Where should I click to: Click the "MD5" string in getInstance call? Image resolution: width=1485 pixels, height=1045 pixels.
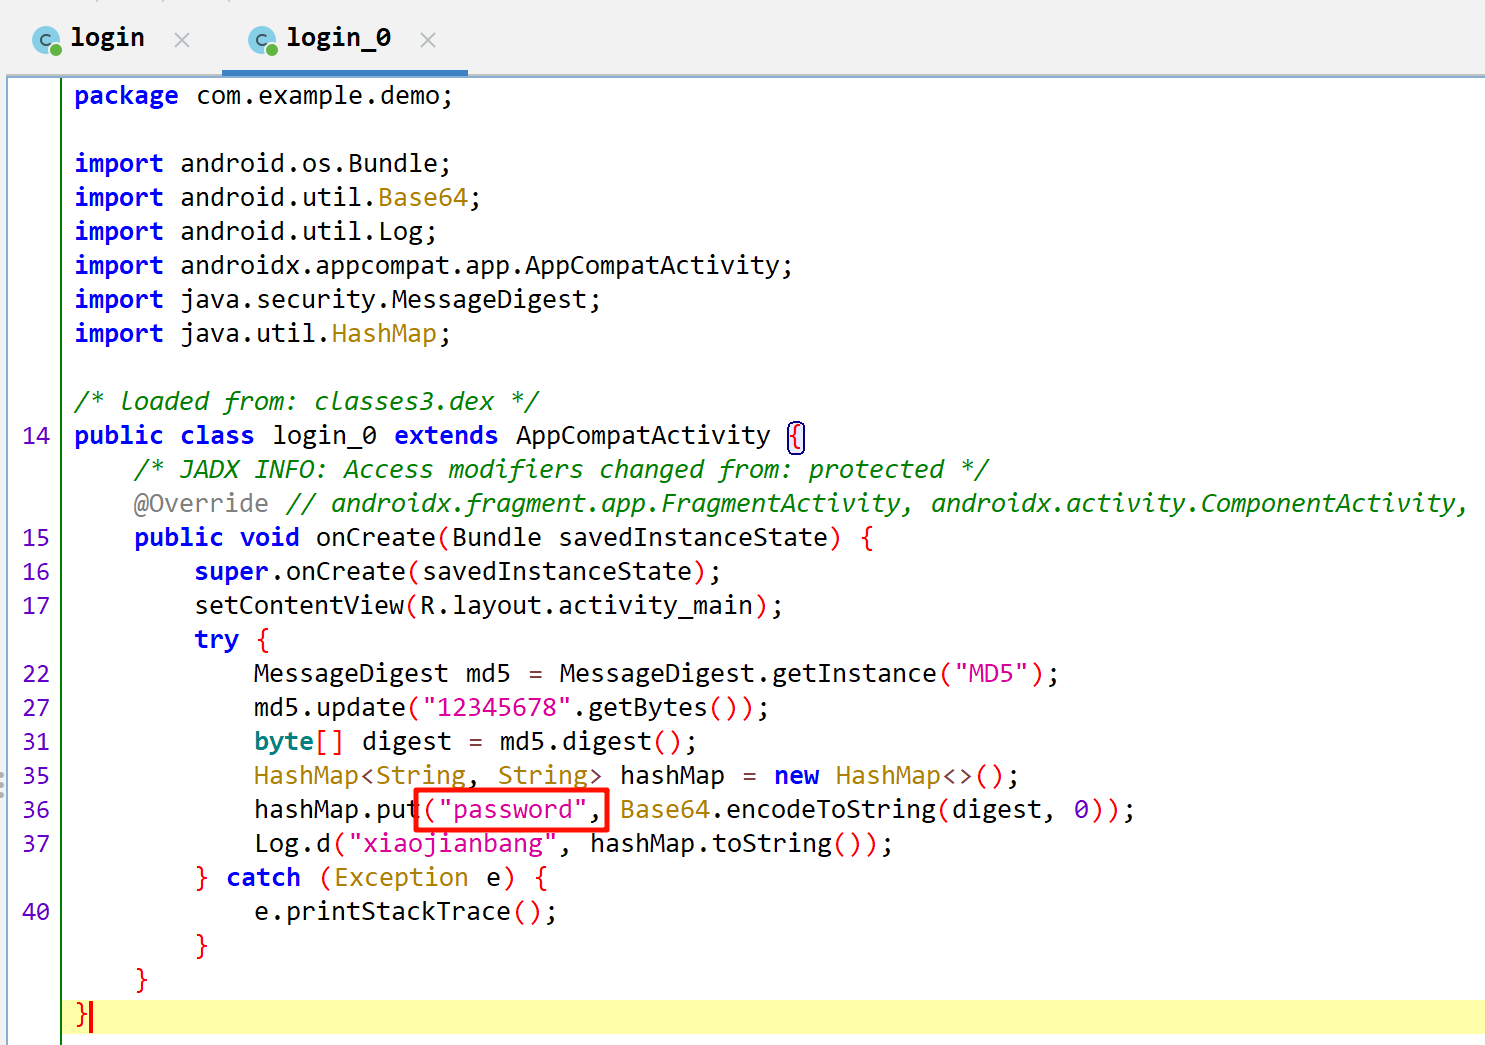(991, 674)
